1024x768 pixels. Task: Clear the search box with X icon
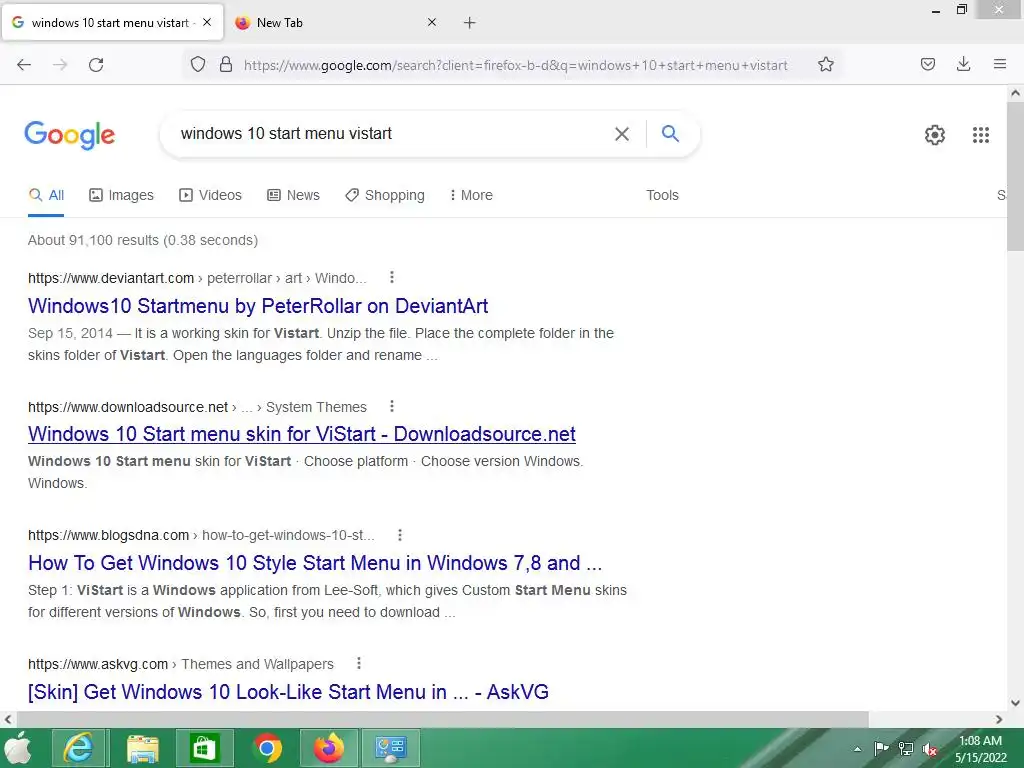(622, 134)
